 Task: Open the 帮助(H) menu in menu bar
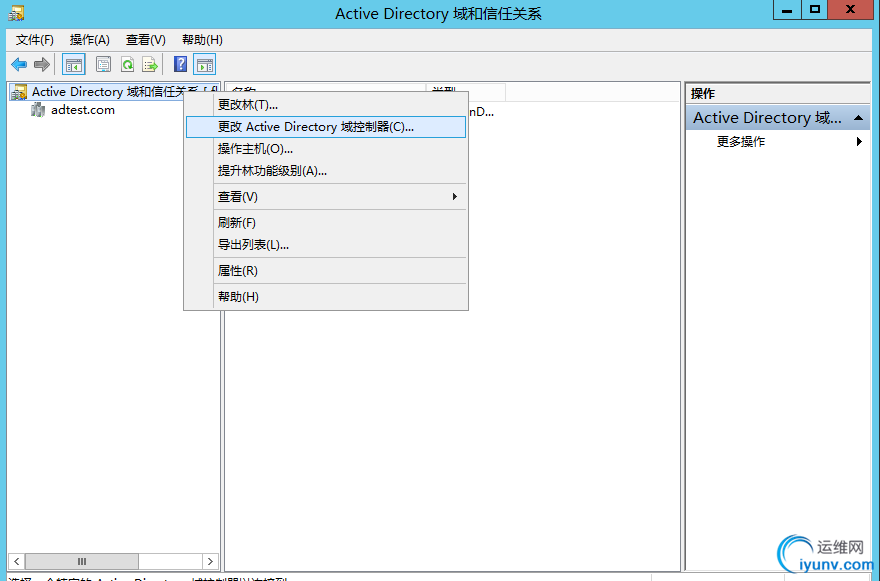[203, 40]
